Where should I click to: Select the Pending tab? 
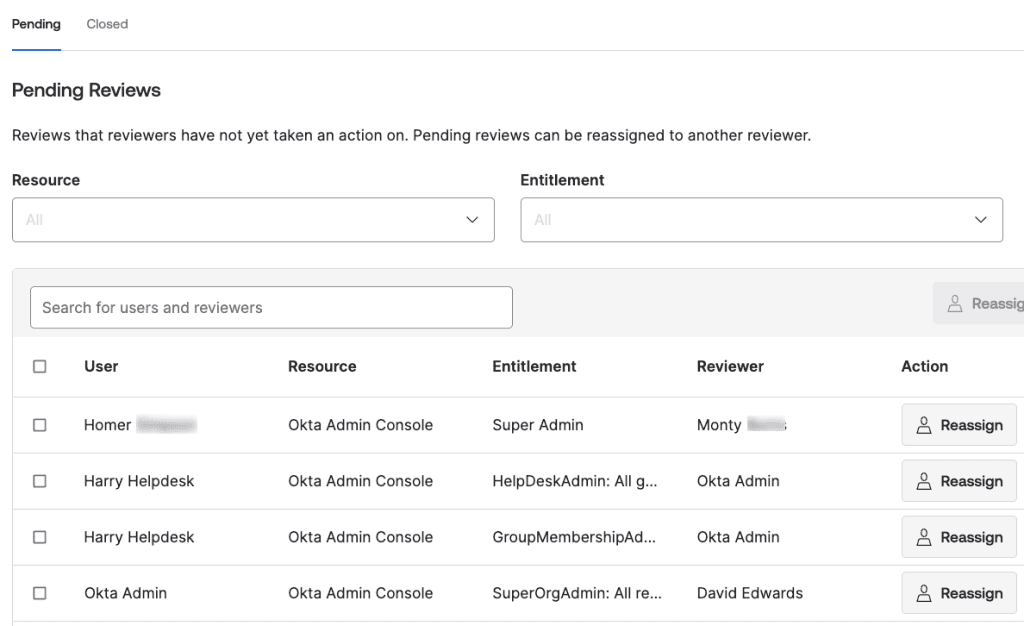coord(36,24)
